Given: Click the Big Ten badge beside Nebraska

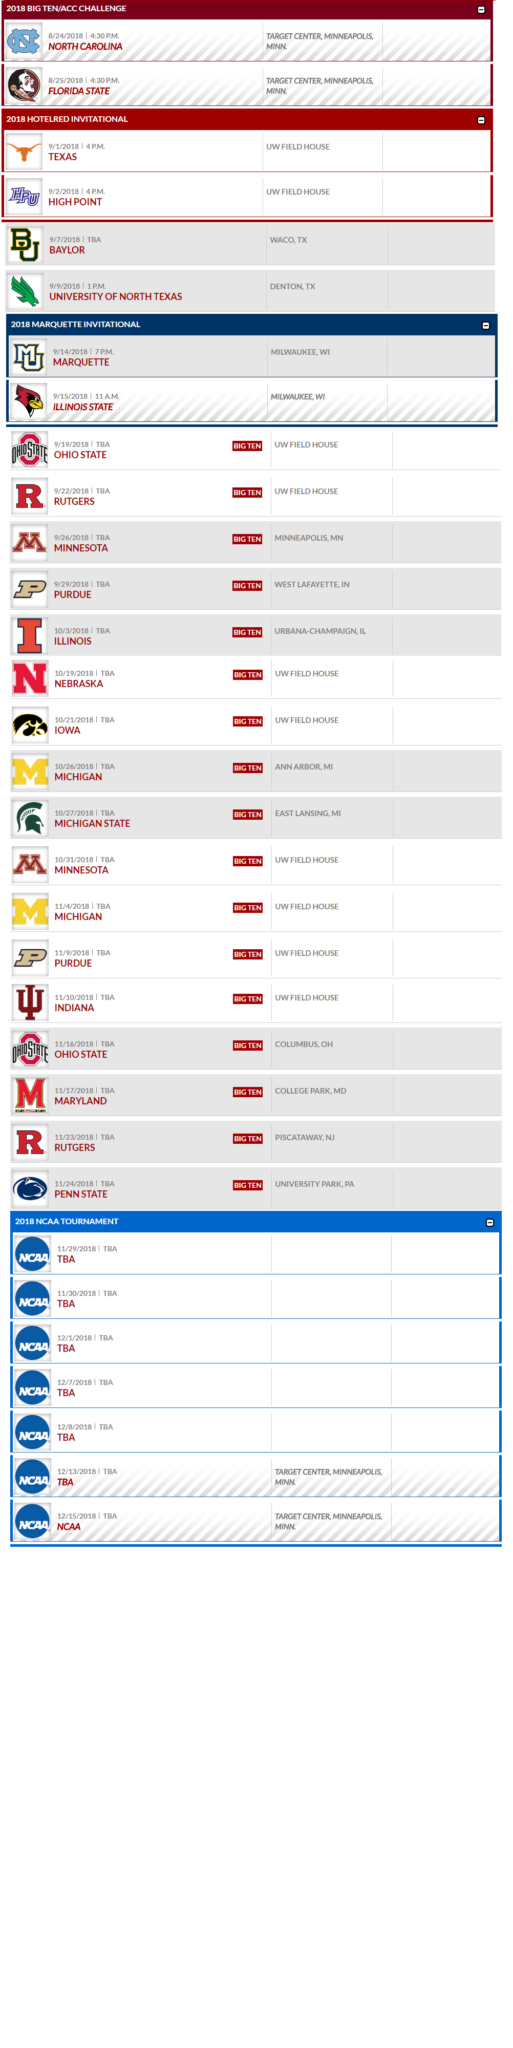Looking at the screenshot, I should pos(247,675).
